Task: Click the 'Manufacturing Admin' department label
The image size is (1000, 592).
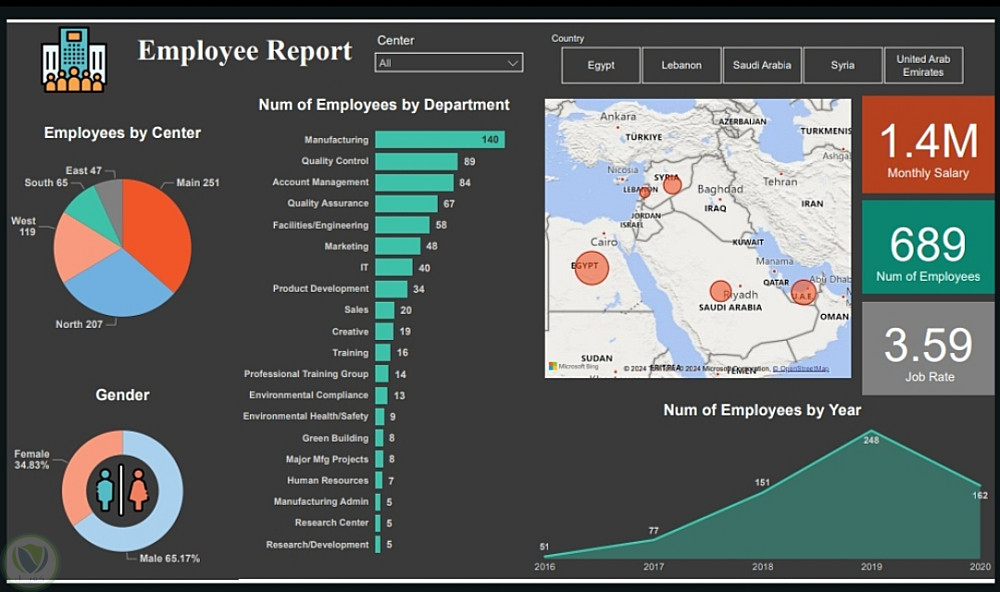Action: point(321,501)
